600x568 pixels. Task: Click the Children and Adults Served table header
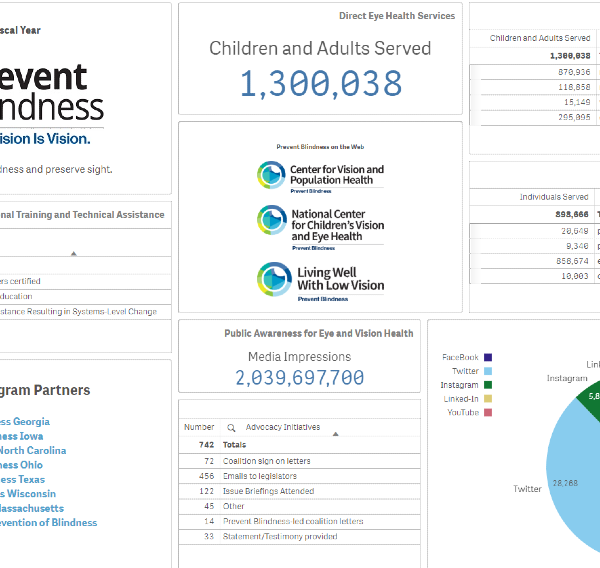tap(540, 38)
